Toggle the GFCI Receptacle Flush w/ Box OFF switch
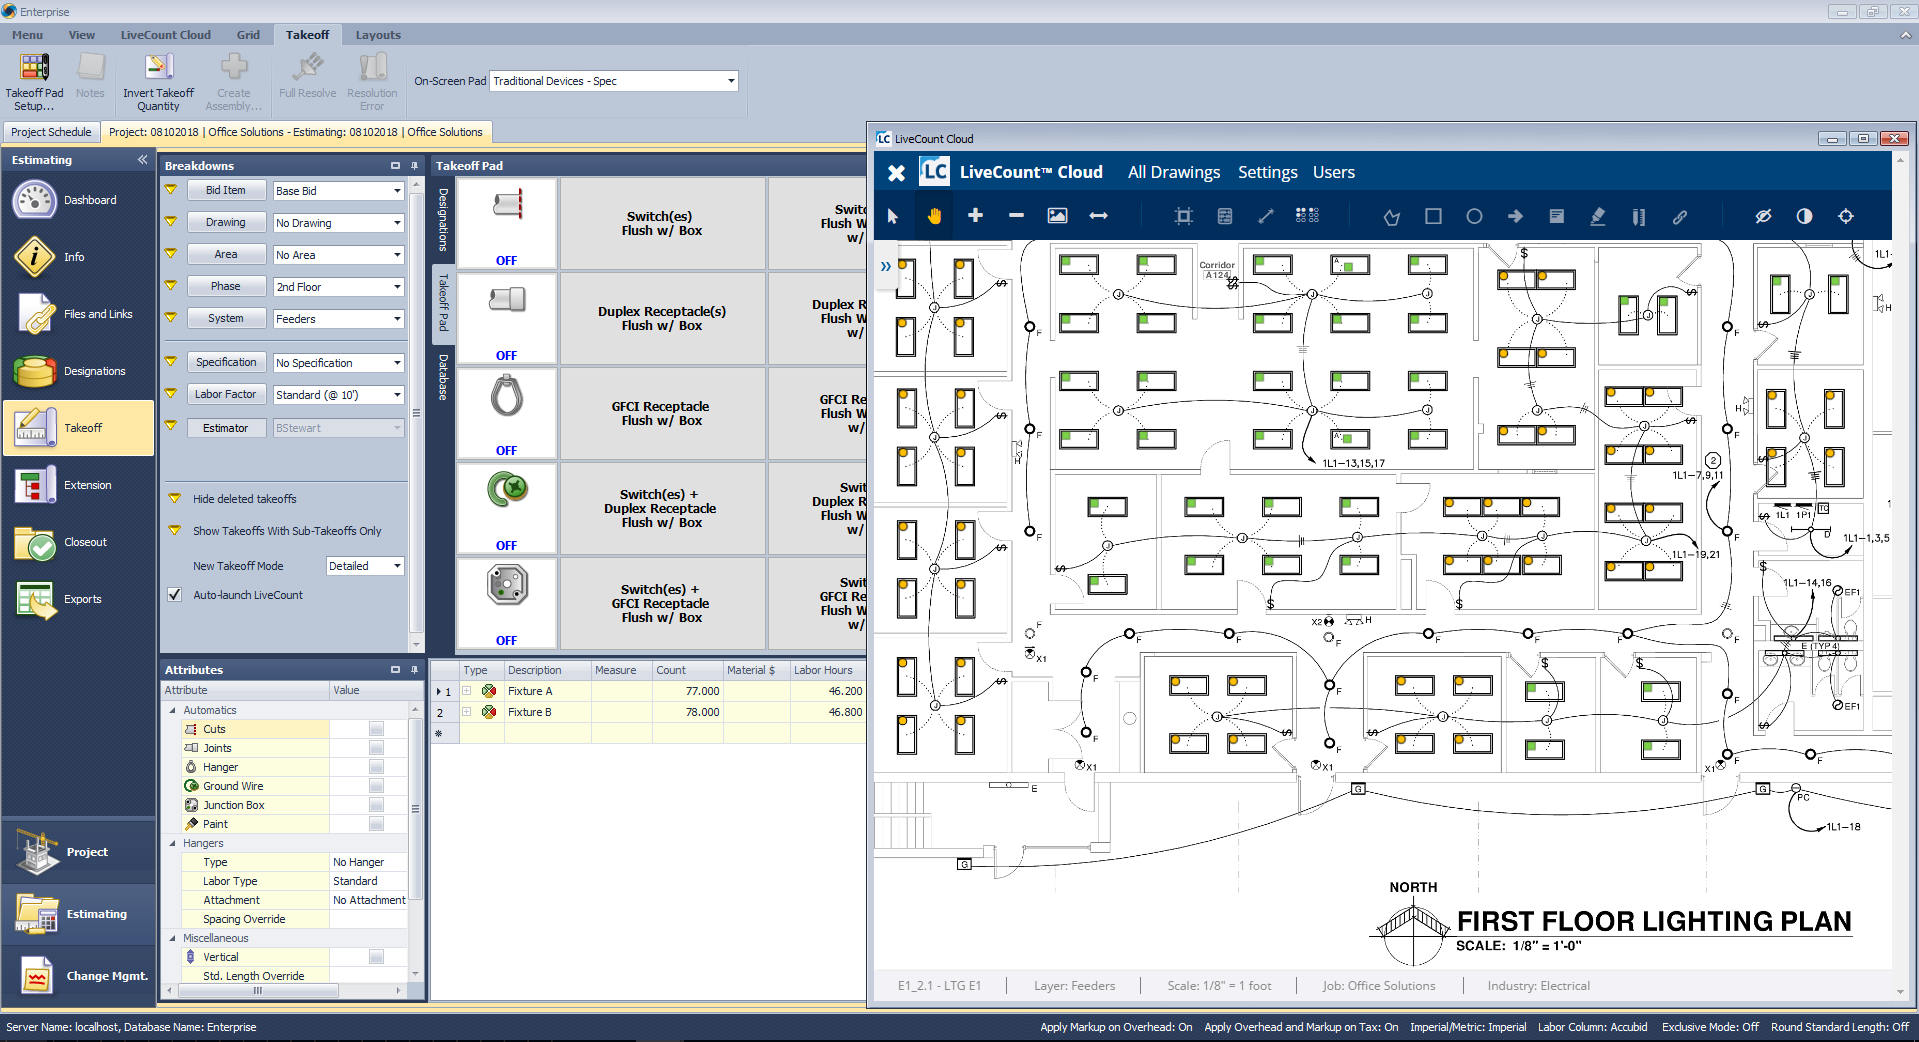1919x1042 pixels. [x=506, y=450]
